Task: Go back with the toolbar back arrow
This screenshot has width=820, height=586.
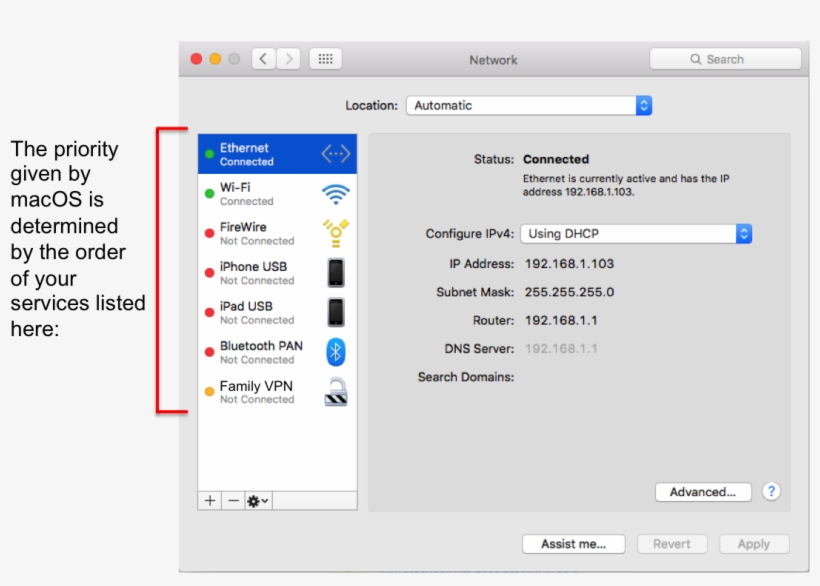Action: pos(264,59)
